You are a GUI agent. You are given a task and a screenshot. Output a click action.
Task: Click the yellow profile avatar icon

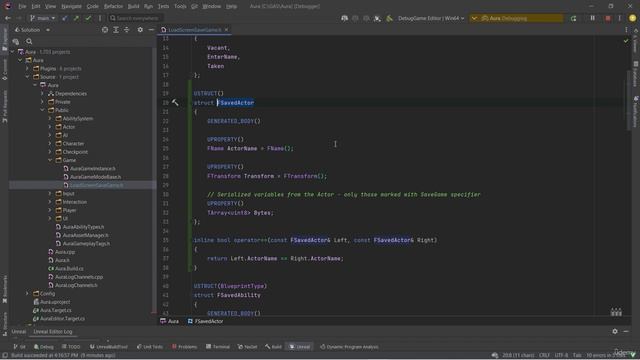pyautogui.click(x=632, y=18)
